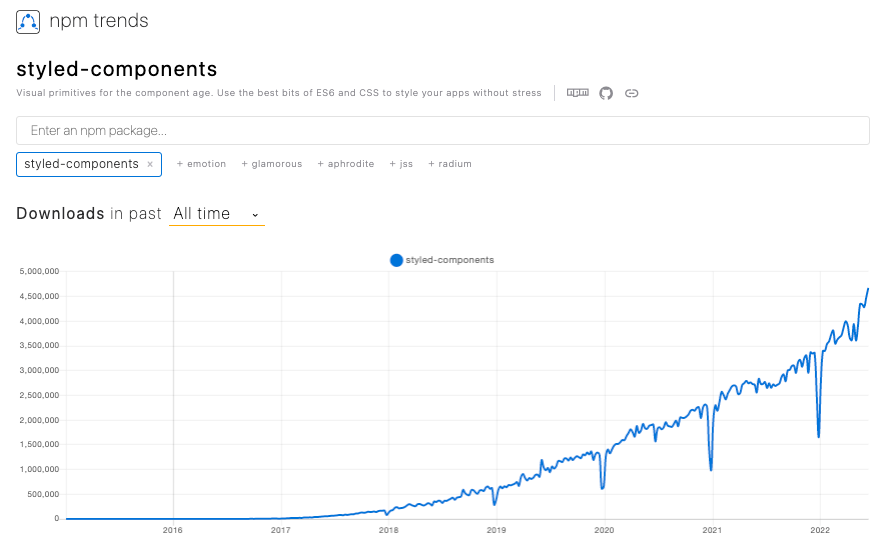The image size is (888, 549).
Task: Click the package description text
Action: click(279, 93)
